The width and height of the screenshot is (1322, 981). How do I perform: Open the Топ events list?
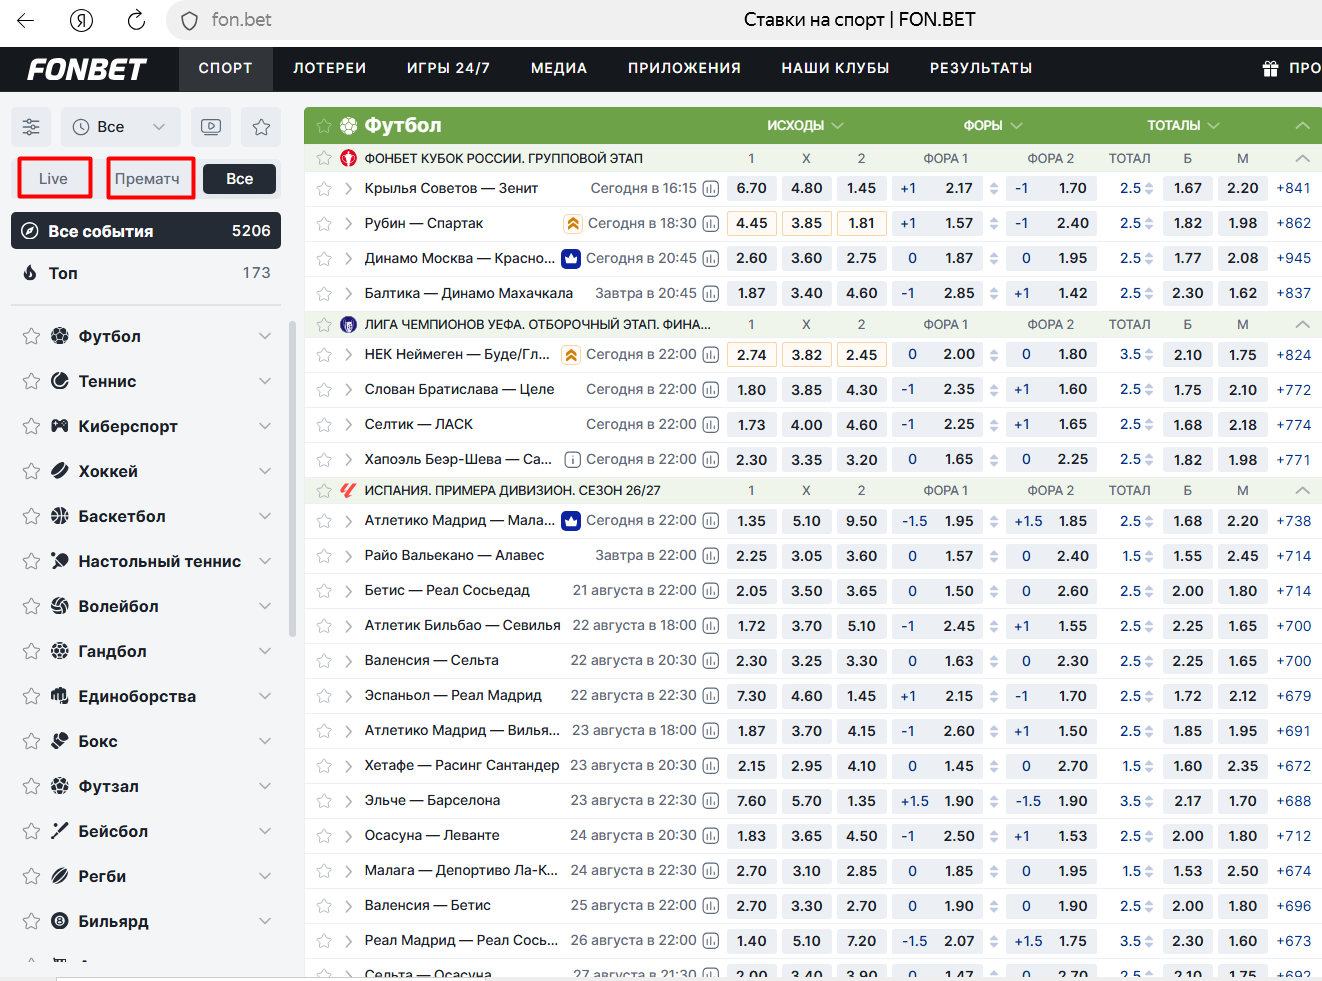(x=146, y=273)
